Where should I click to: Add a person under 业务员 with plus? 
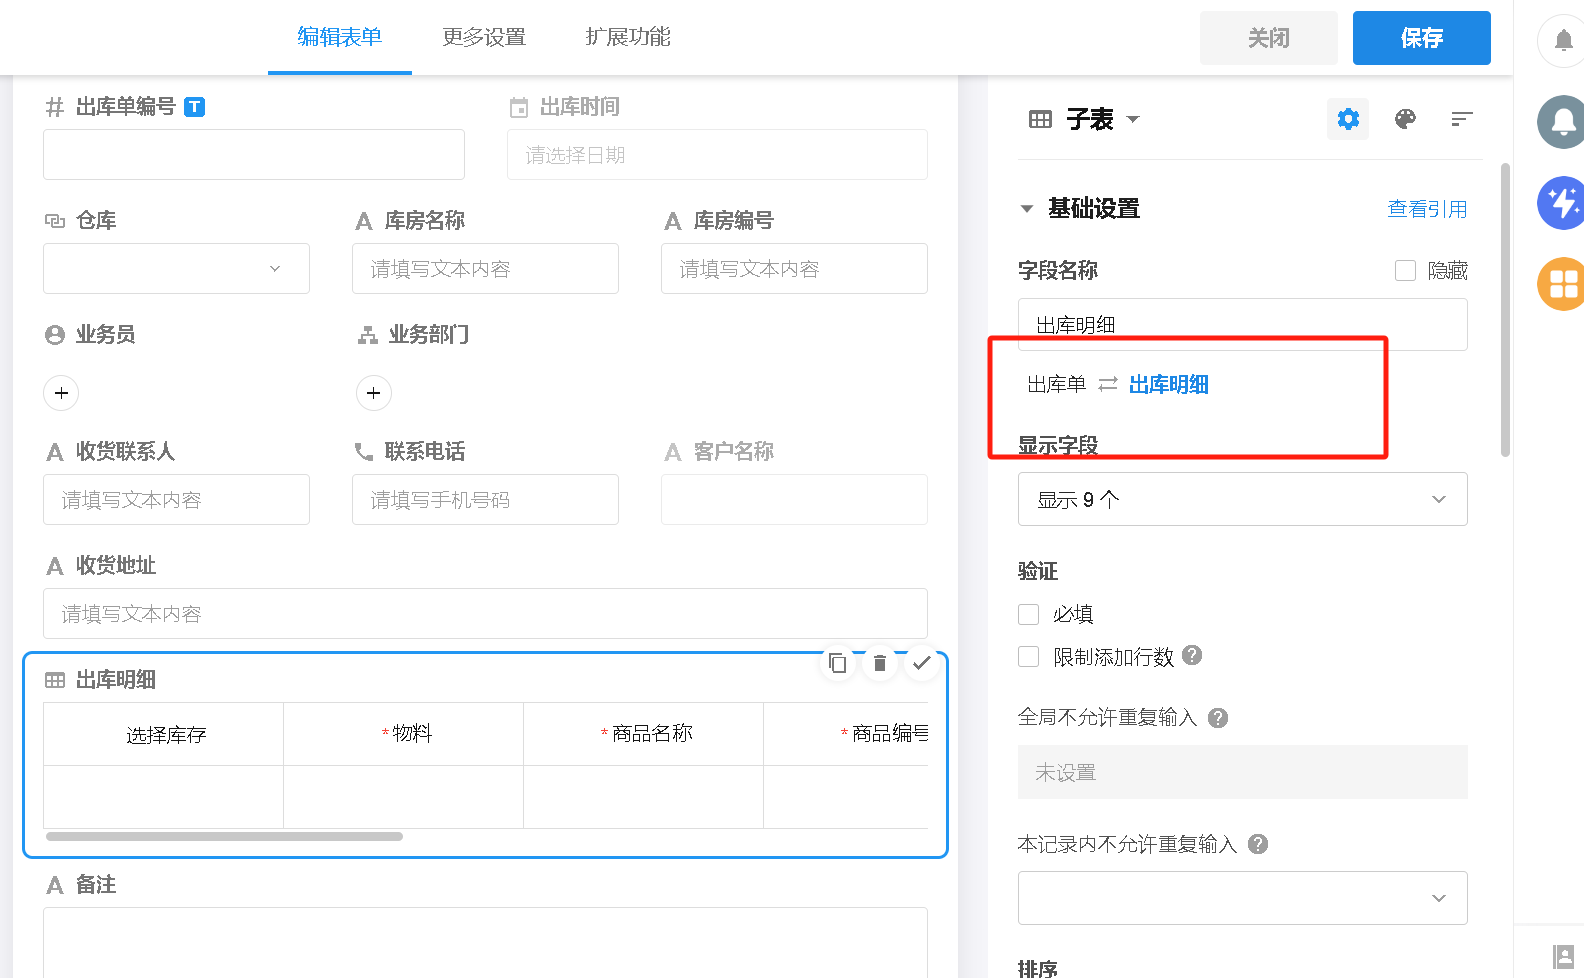click(61, 393)
